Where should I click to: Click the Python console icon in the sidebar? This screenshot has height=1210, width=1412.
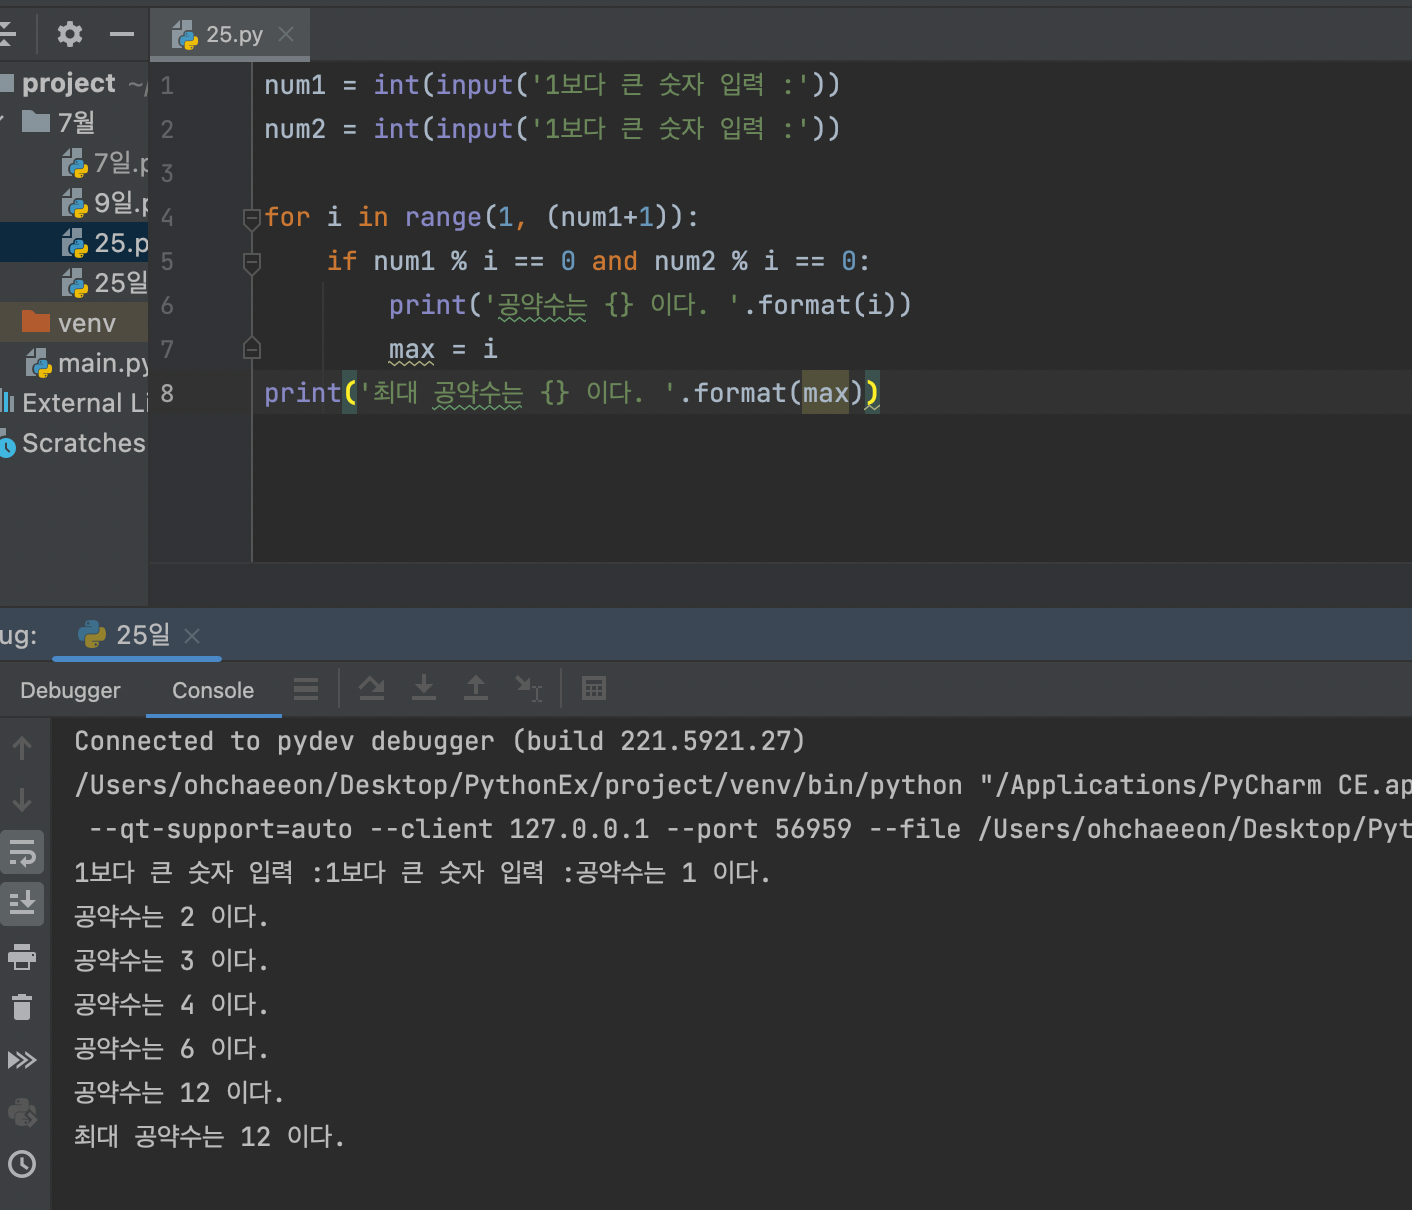click(x=22, y=1112)
